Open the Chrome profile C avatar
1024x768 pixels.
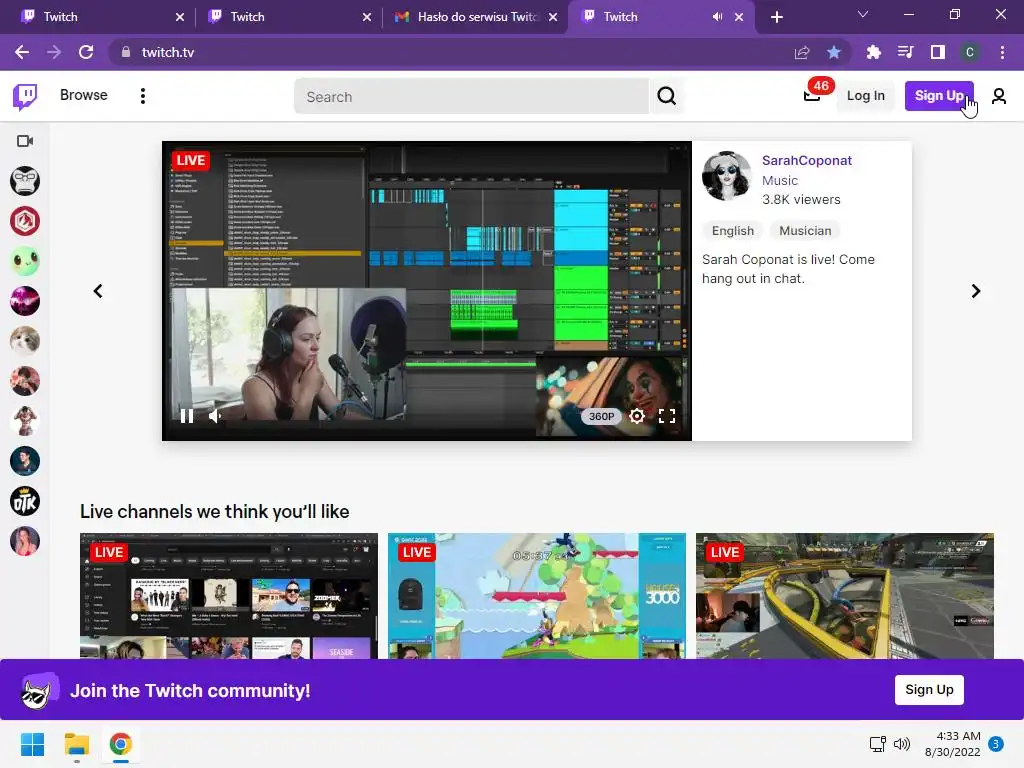pyautogui.click(x=970, y=52)
